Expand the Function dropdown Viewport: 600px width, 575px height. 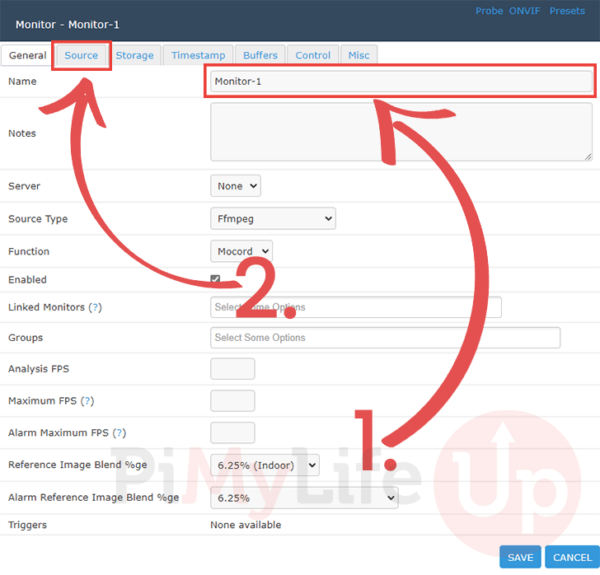[241, 251]
